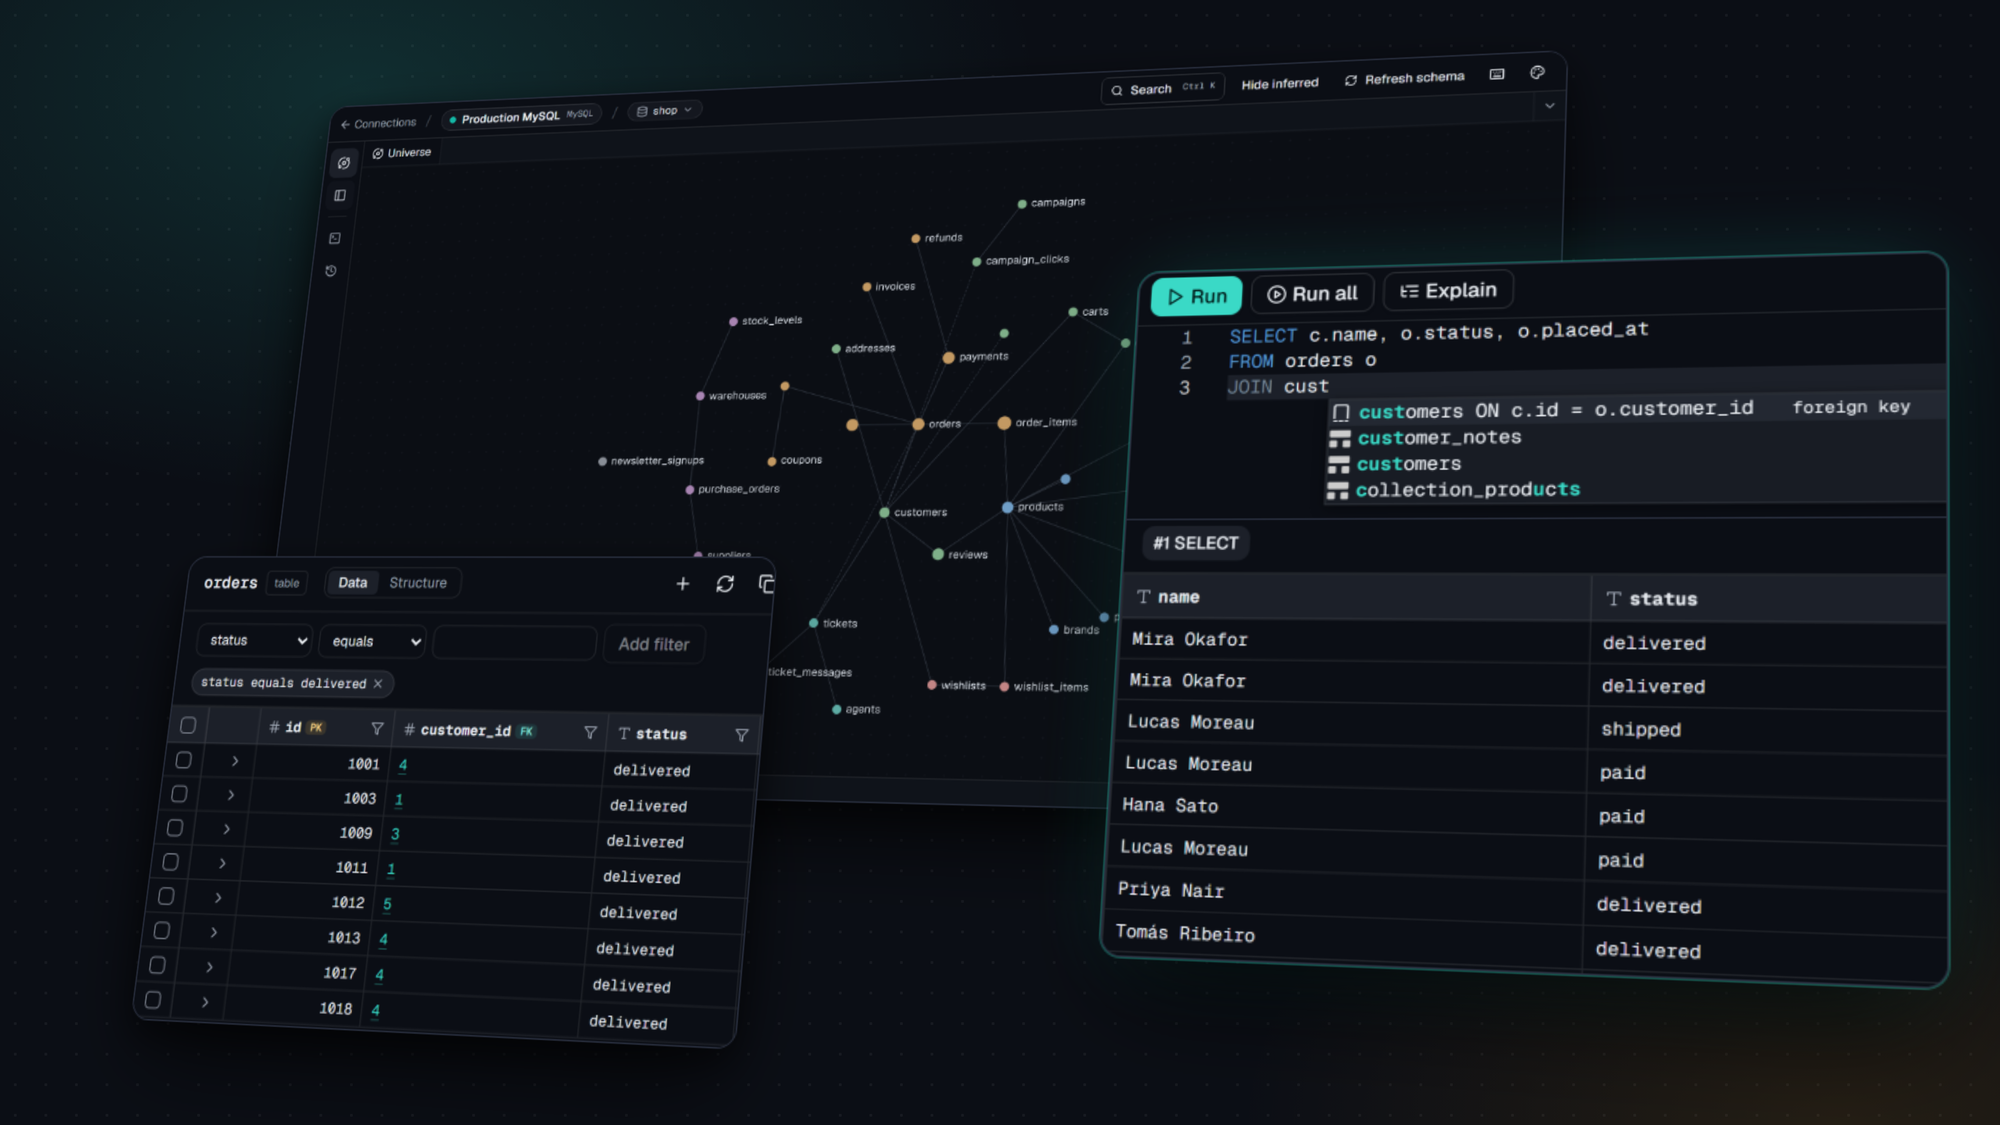Open the Search box in top bar

[1163, 89]
